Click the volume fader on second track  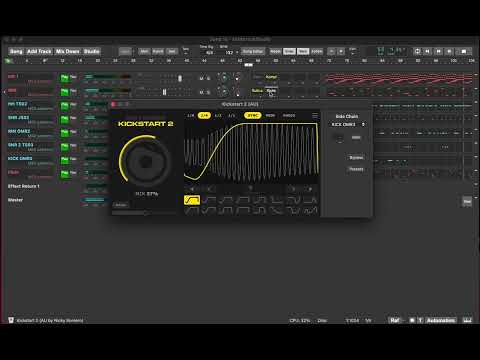pyautogui.click(x=164, y=92)
